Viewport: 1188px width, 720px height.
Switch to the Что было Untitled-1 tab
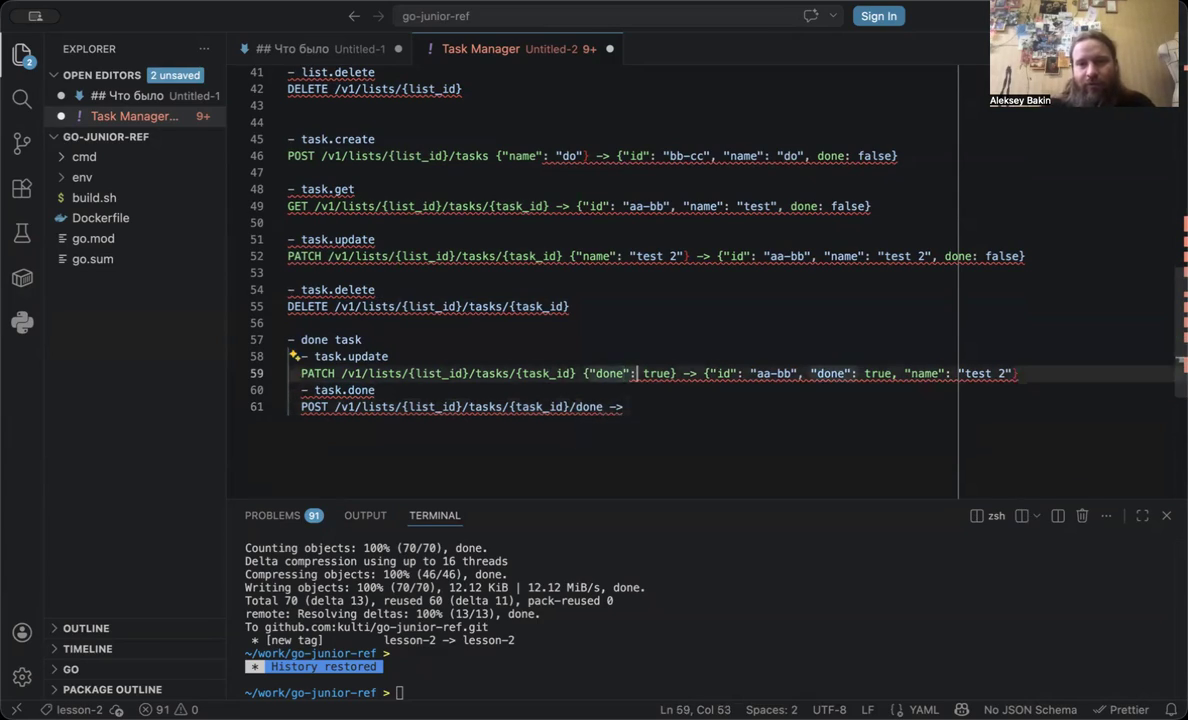tap(320, 49)
